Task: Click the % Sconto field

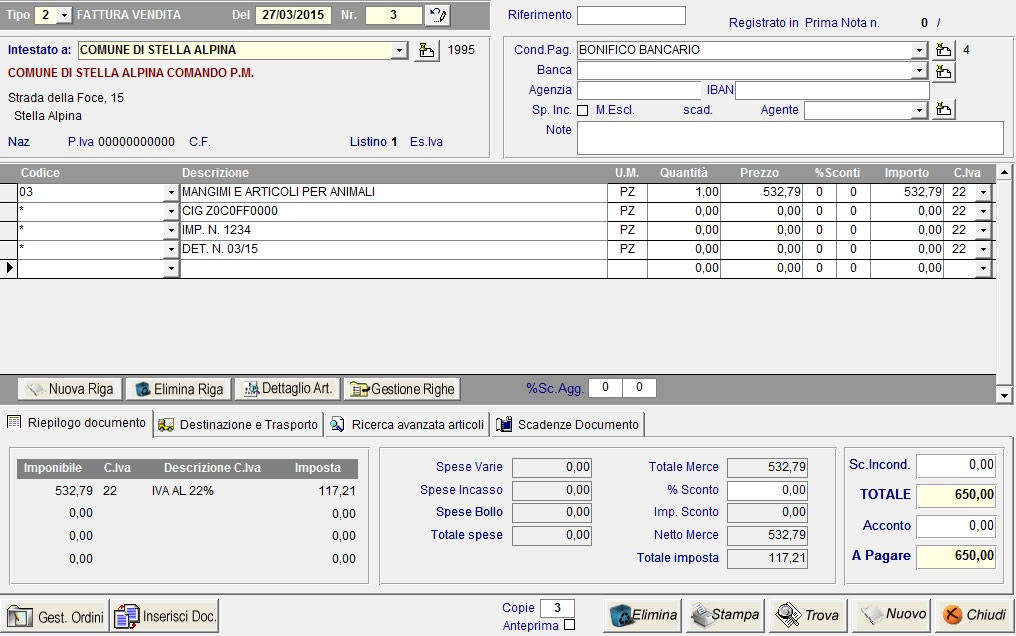Action: pos(767,490)
